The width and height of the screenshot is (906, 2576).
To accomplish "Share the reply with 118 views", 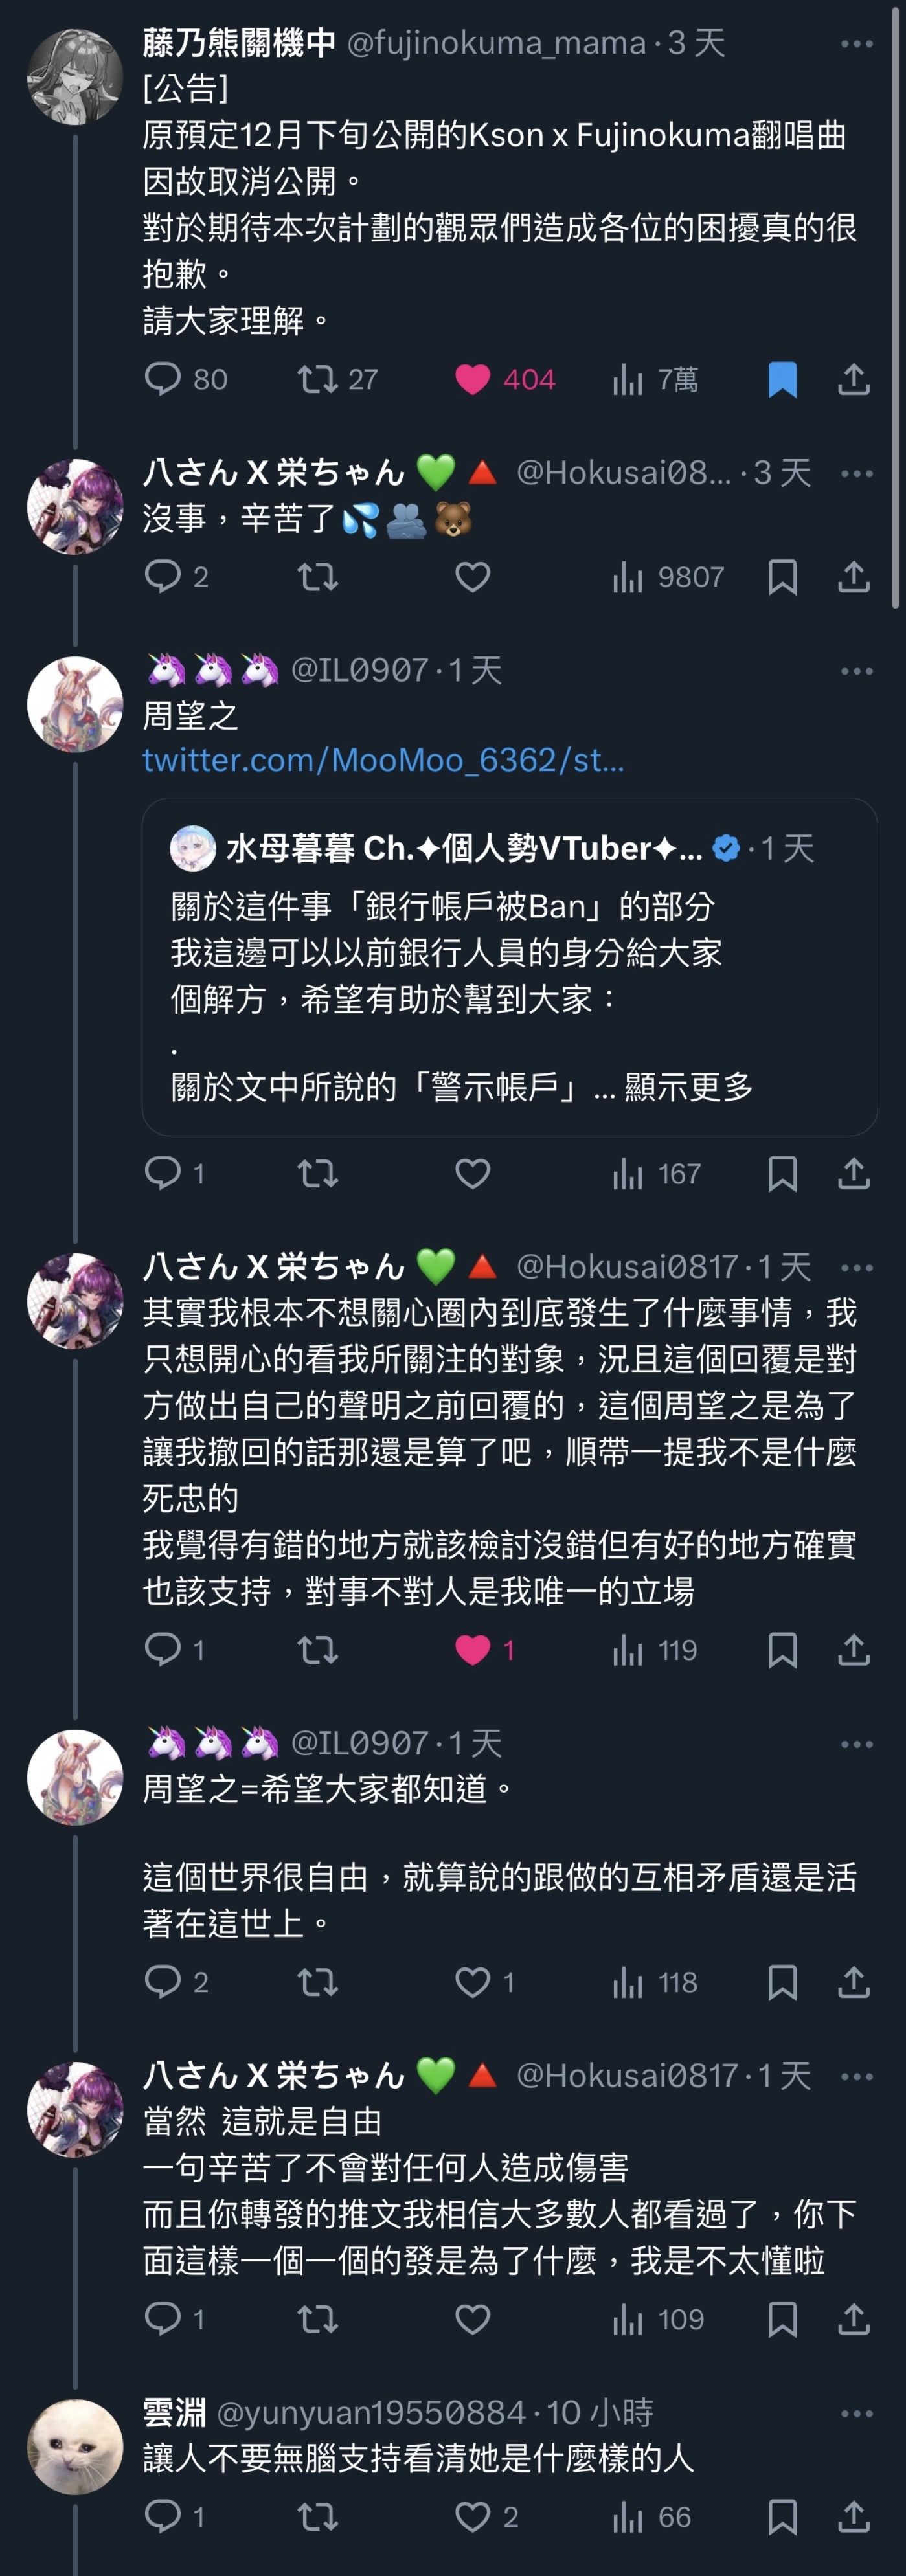I will [x=853, y=1982].
